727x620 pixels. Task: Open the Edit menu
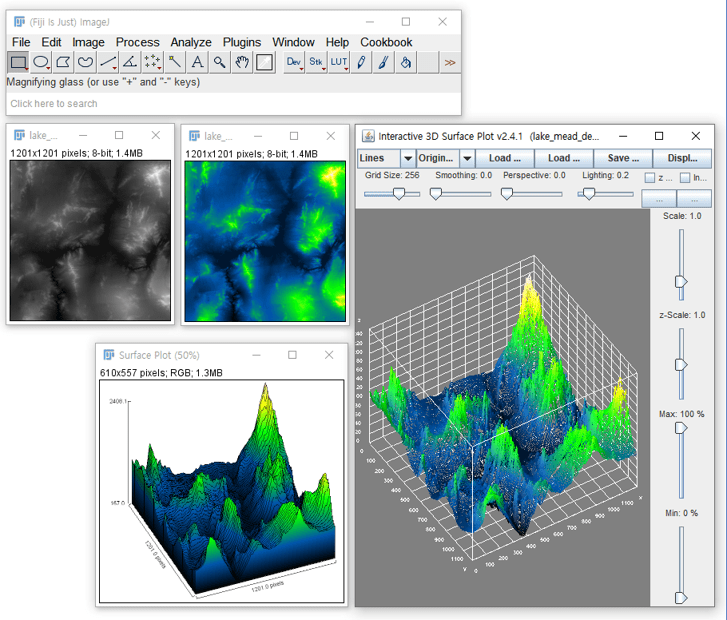point(51,42)
